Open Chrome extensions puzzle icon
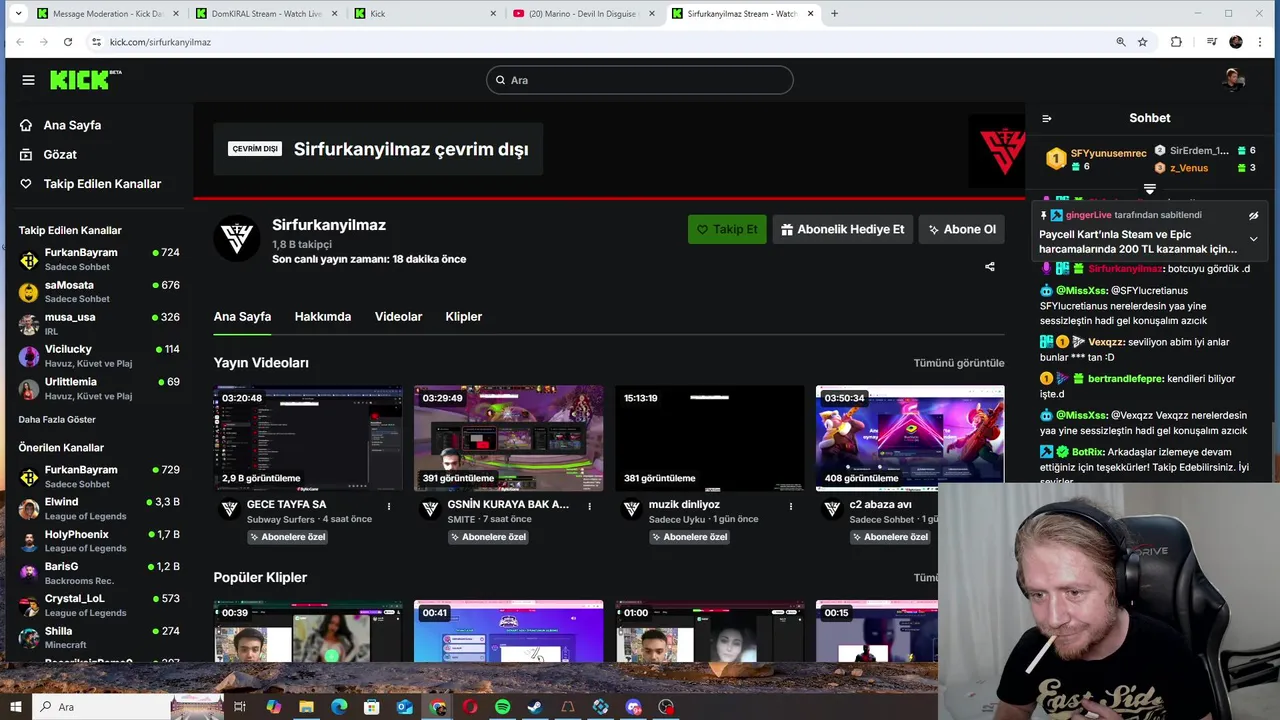 [x=1176, y=42]
